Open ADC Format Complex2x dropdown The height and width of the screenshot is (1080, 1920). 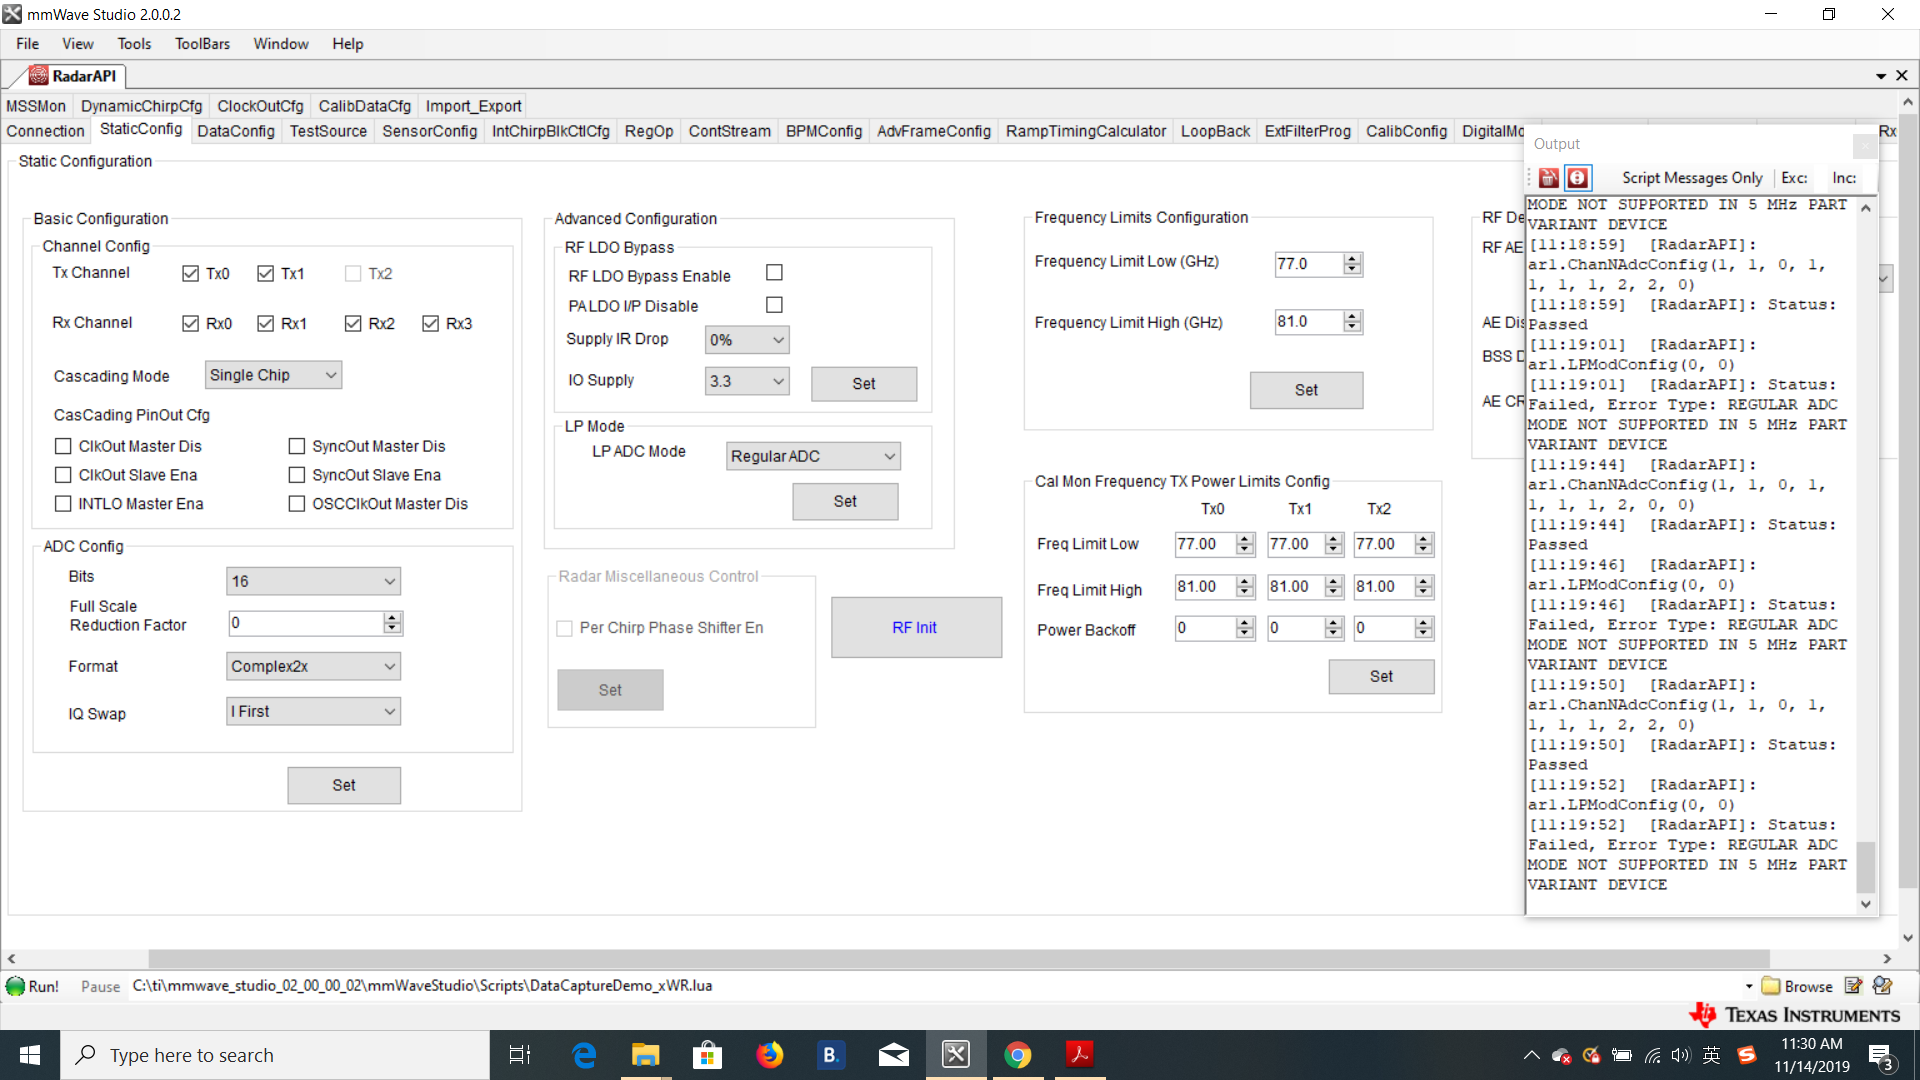[313, 666]
